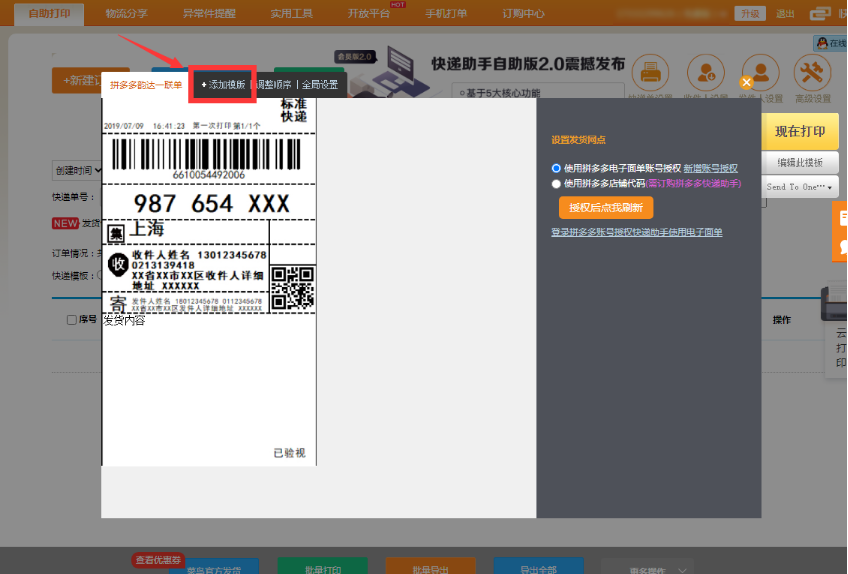
Task: Open the 全局设置 tab
Action: point(320,85)
